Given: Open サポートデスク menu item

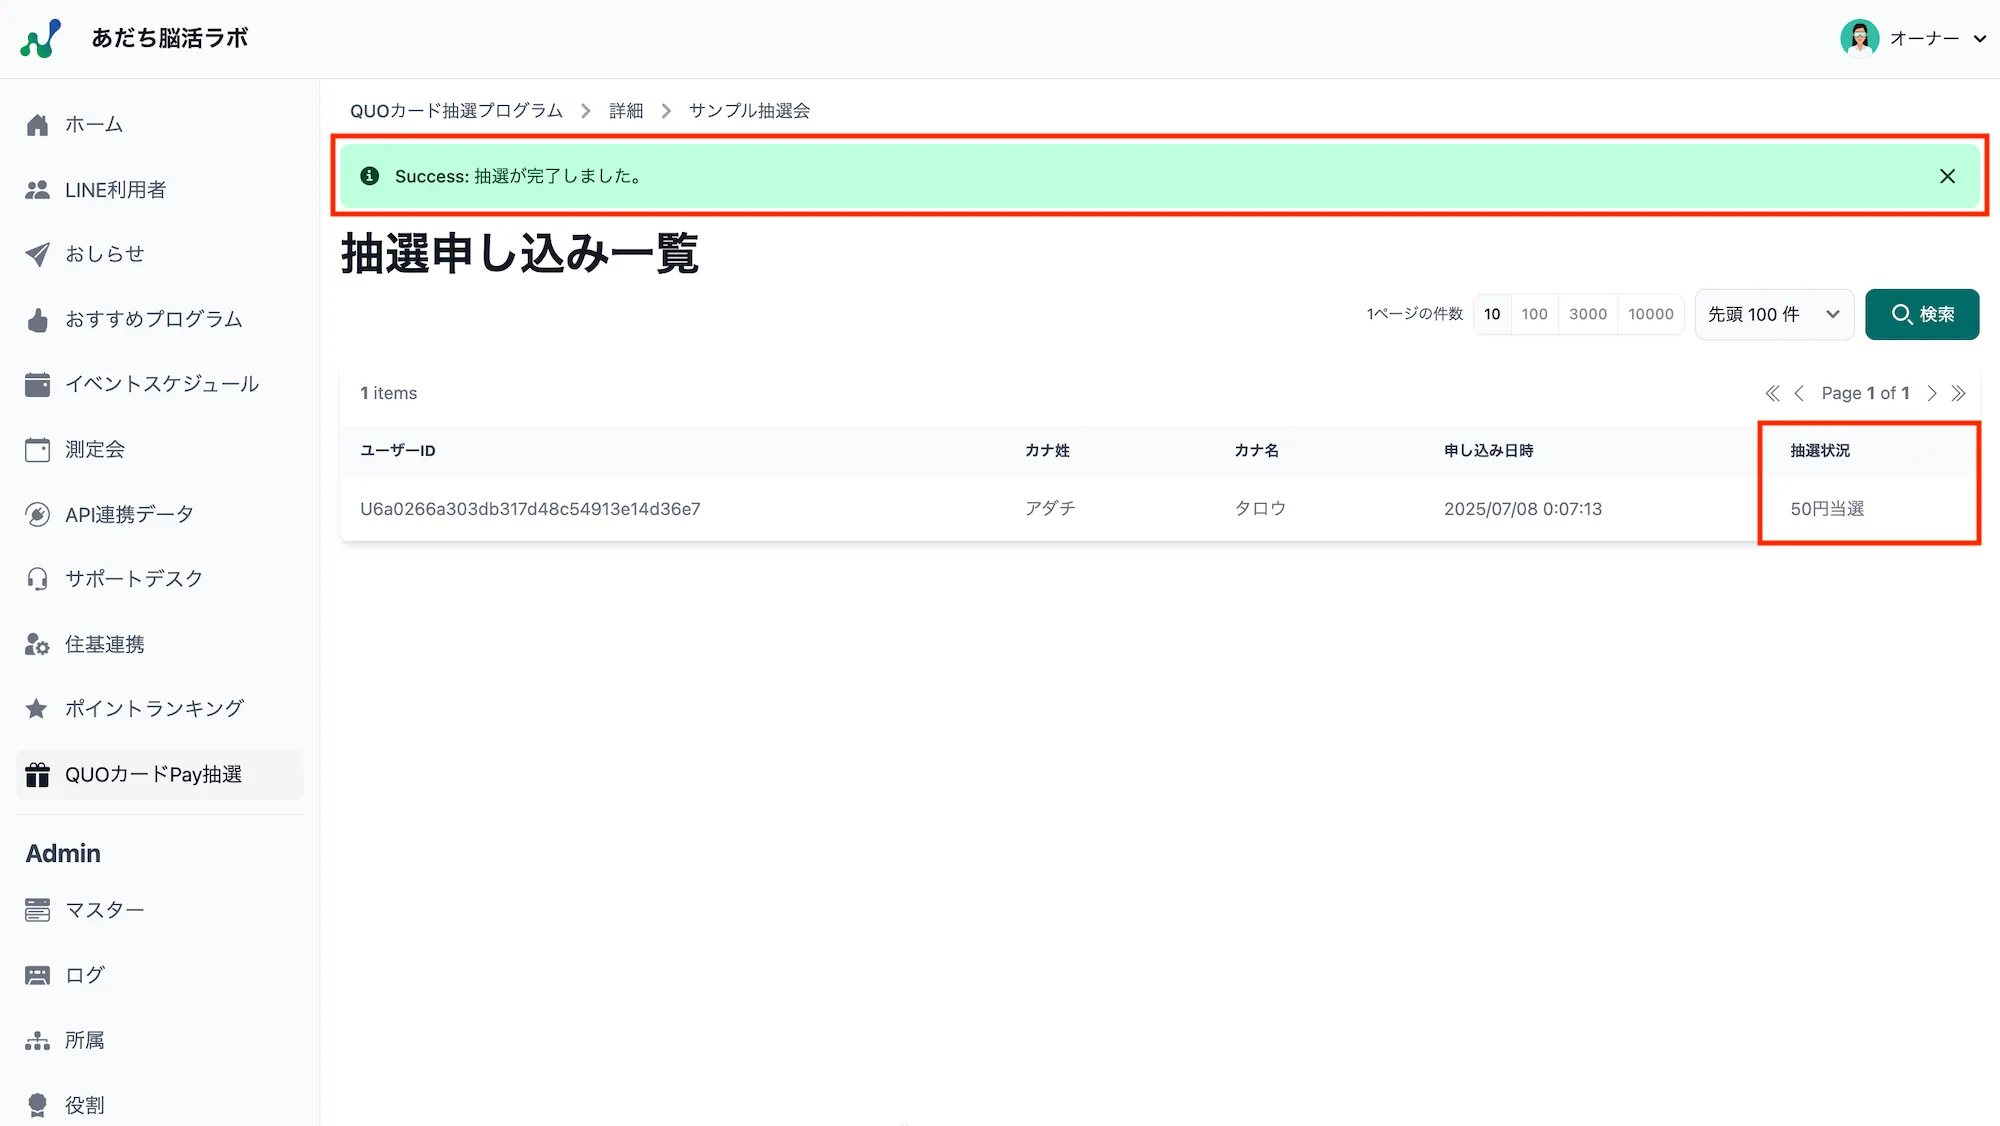Looking at the screenshot, I should click(160, 579).
